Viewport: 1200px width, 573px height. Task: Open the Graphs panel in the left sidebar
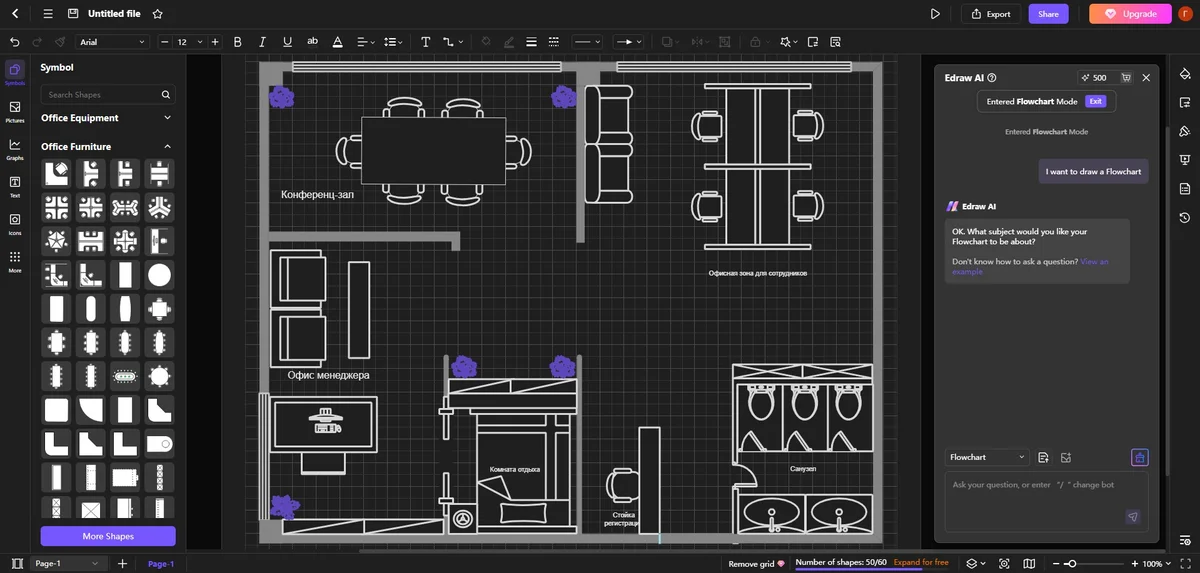[15, 149]
